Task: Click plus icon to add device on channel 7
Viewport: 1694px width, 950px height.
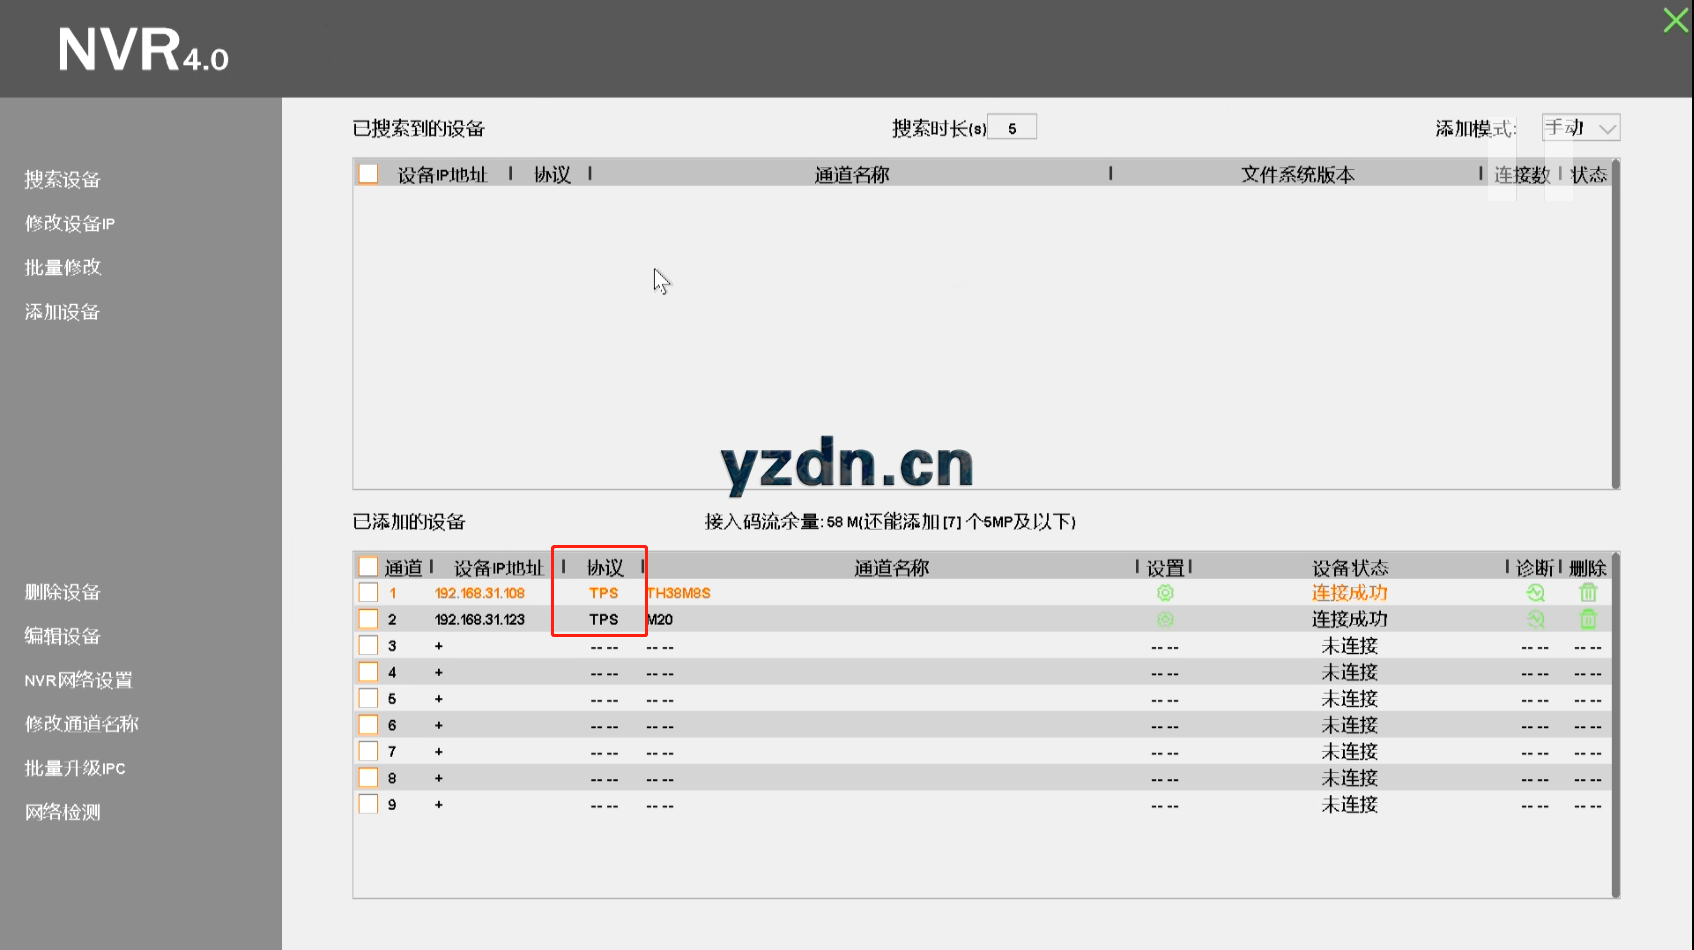Action: coord(438,751)
